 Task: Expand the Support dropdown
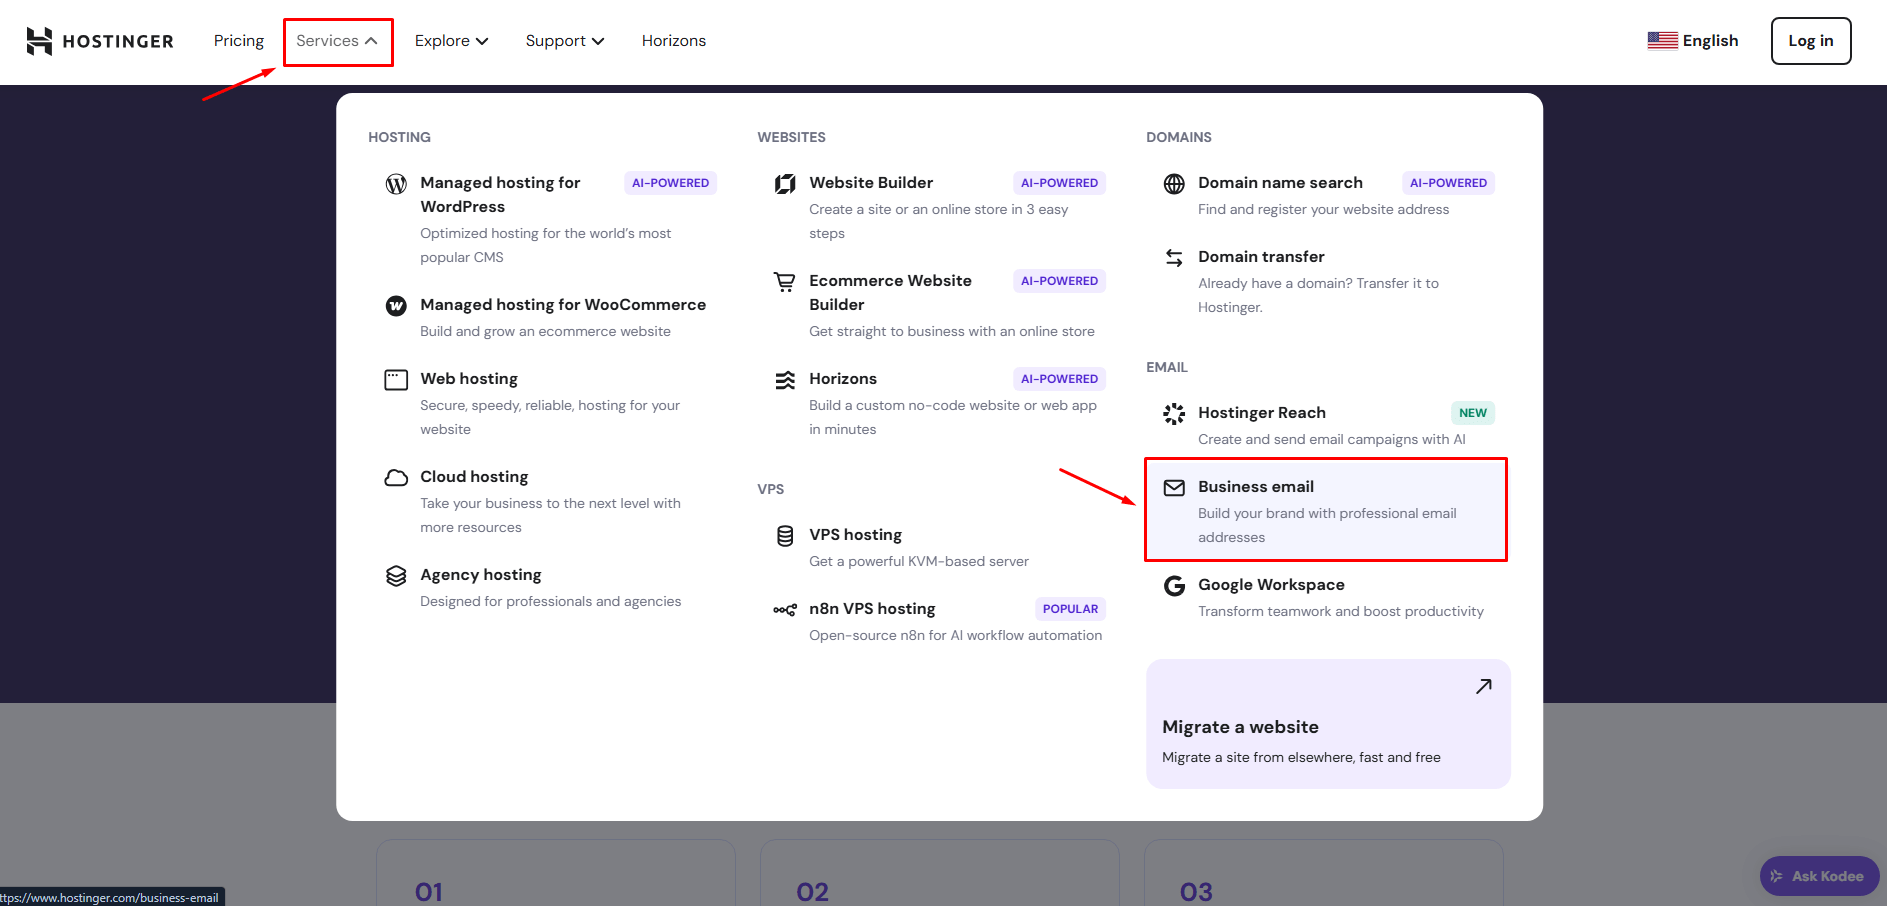[564, 41]
